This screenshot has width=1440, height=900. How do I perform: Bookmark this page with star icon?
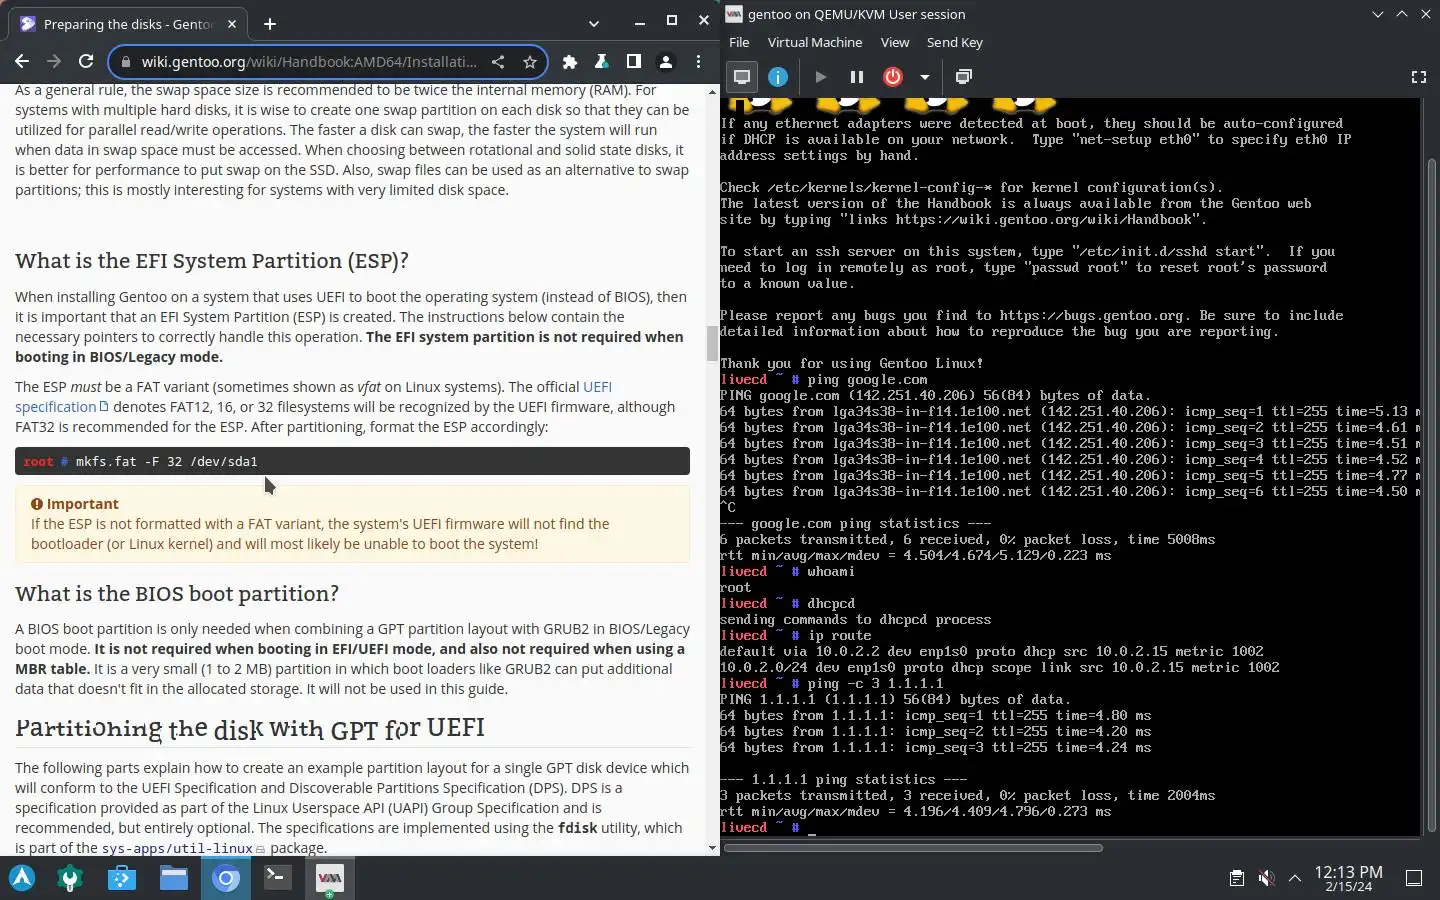tap(530, 62)
